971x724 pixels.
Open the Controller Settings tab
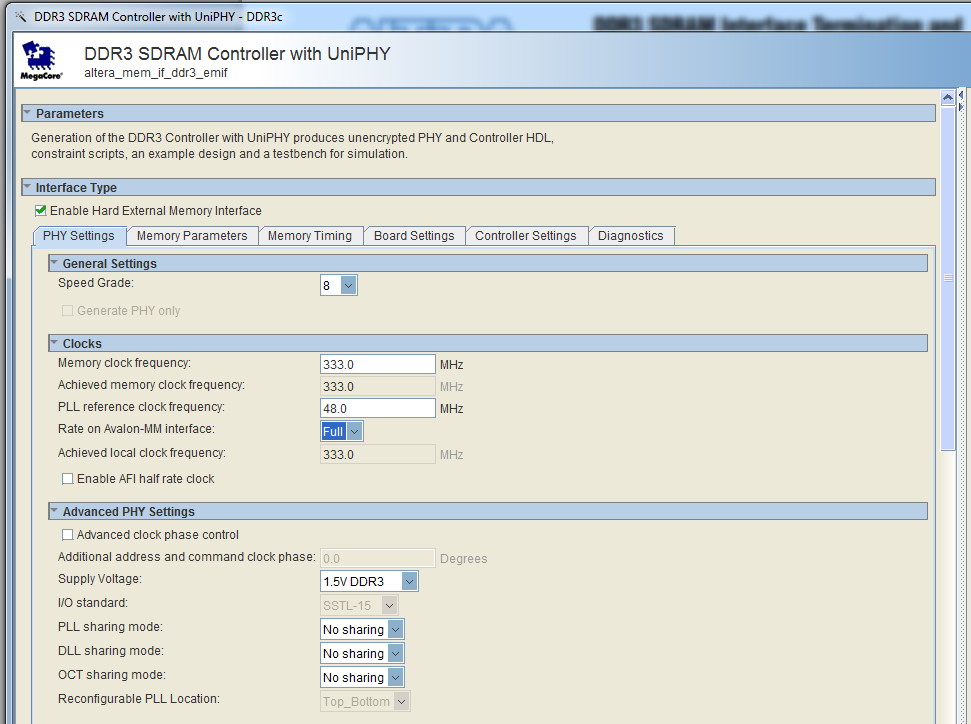[x=526, y=236]
